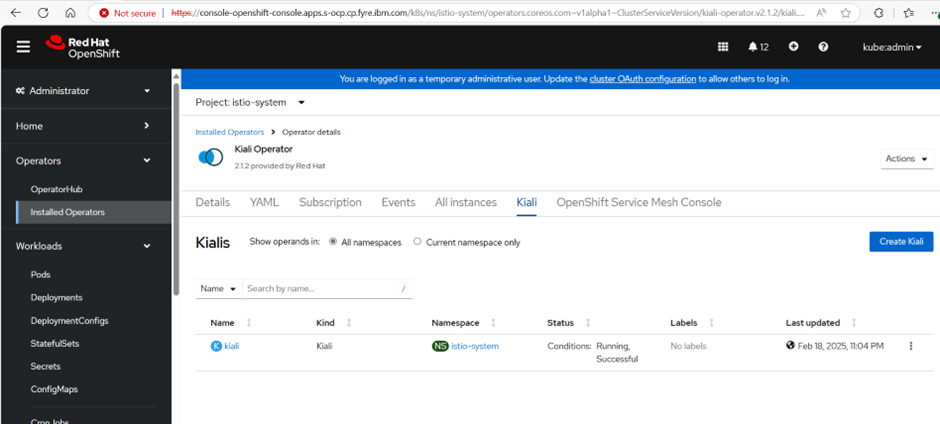Image resolution: width=940 pixels, height=424 pixels.
Task: Sort table by Labels column arrows
Action: [712, 323]
